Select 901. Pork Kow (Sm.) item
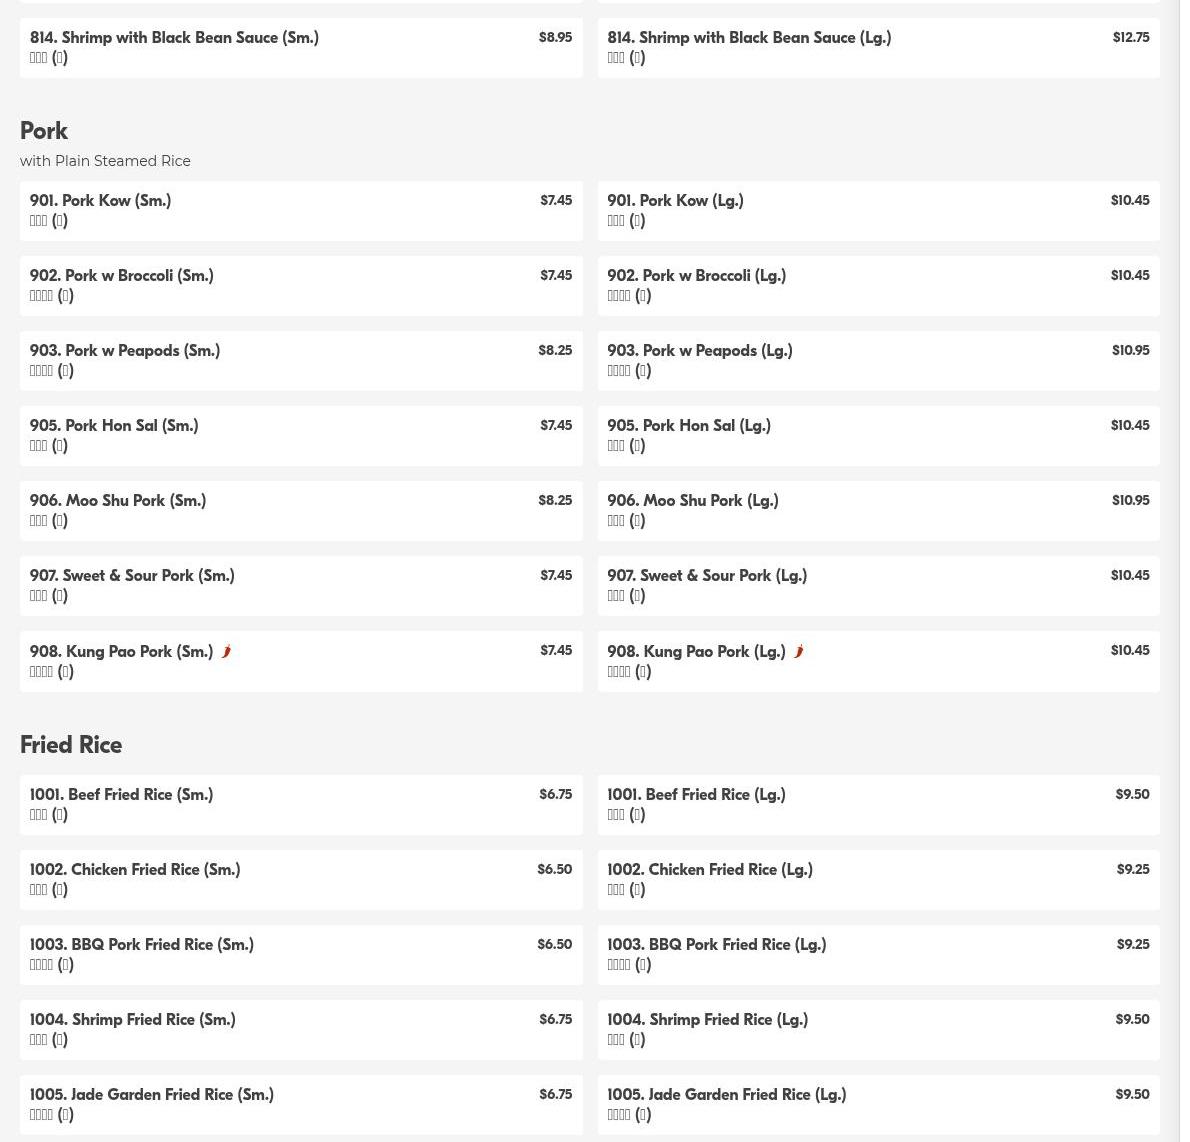This screenshot has width=1190, height=1142. (301, 211)
